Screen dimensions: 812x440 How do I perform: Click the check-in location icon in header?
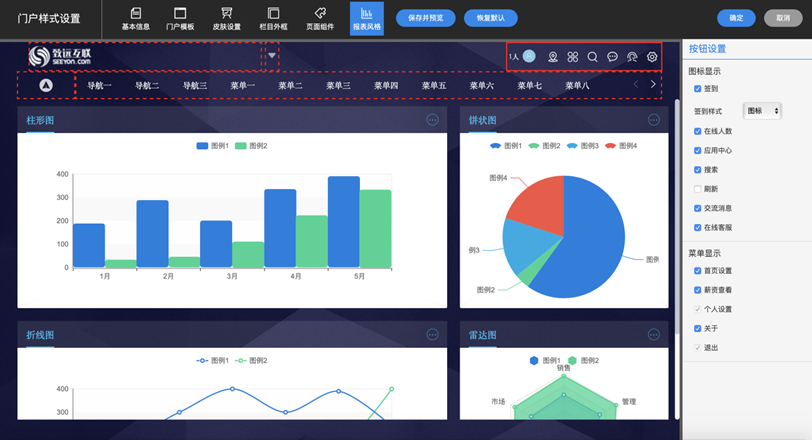[x=552, y=57]
